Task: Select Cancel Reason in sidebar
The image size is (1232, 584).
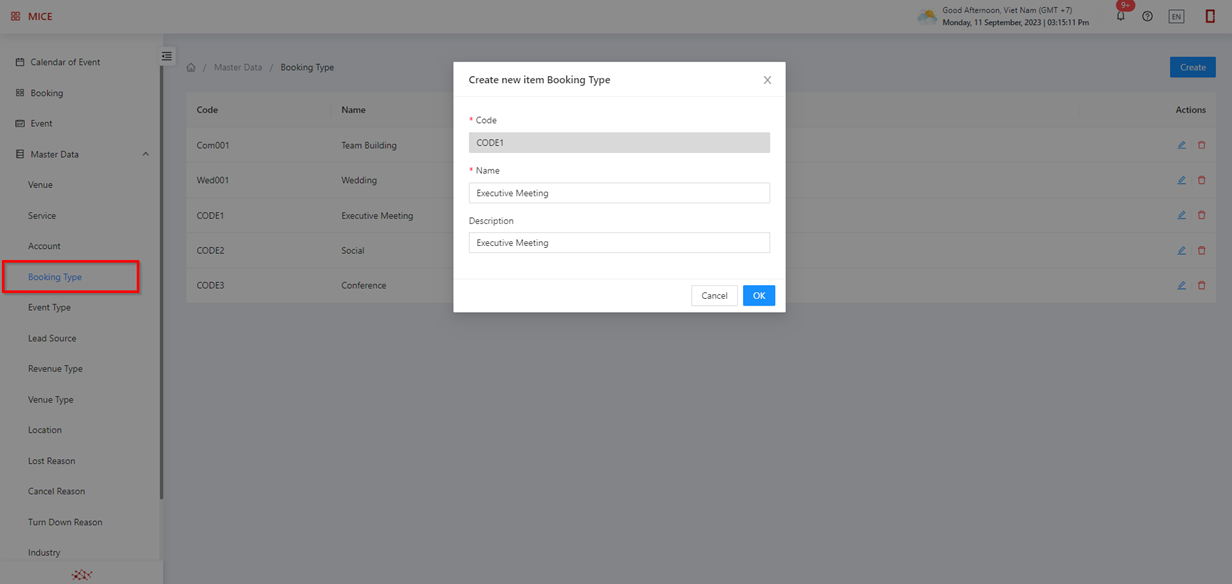Action: tap(56, 492)
